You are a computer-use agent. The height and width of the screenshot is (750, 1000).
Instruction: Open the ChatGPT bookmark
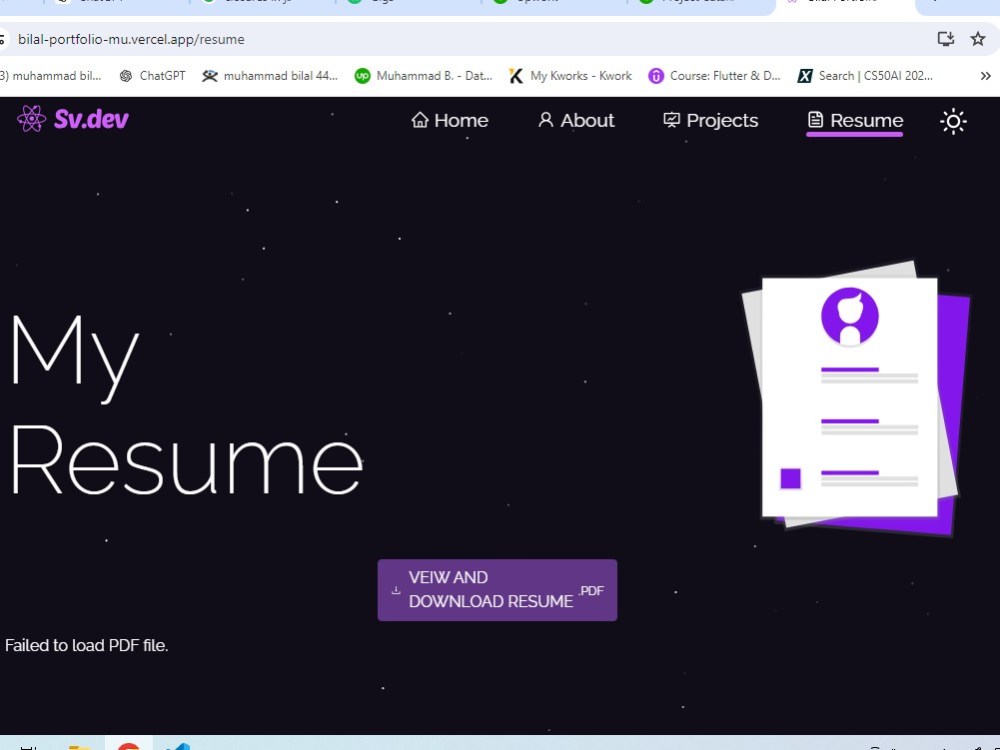[x=152, y=76]
